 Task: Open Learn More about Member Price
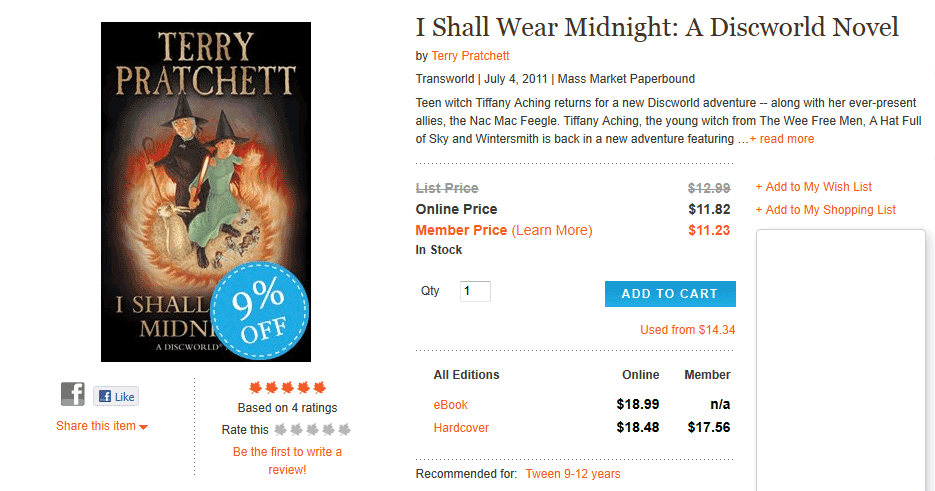point(552,231)
